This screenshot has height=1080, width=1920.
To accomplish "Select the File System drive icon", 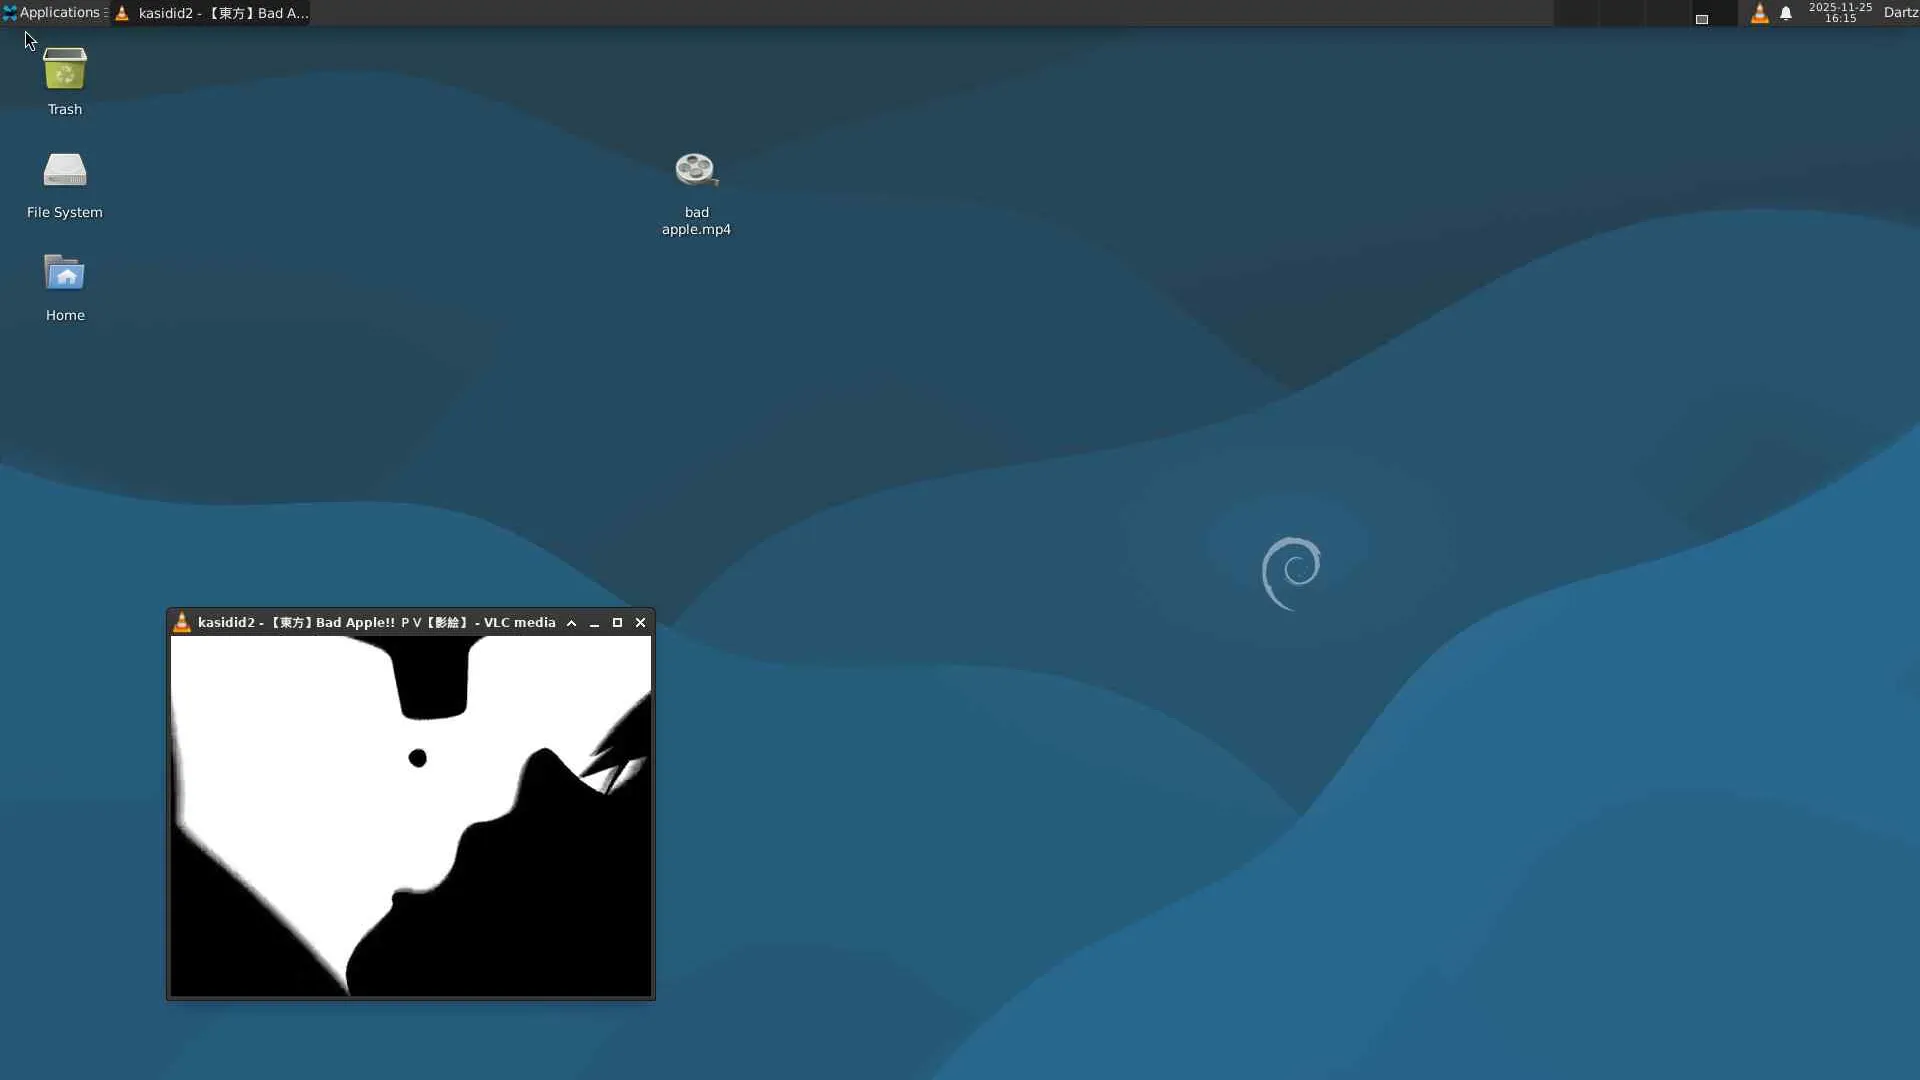I will [x=65, y=171].
